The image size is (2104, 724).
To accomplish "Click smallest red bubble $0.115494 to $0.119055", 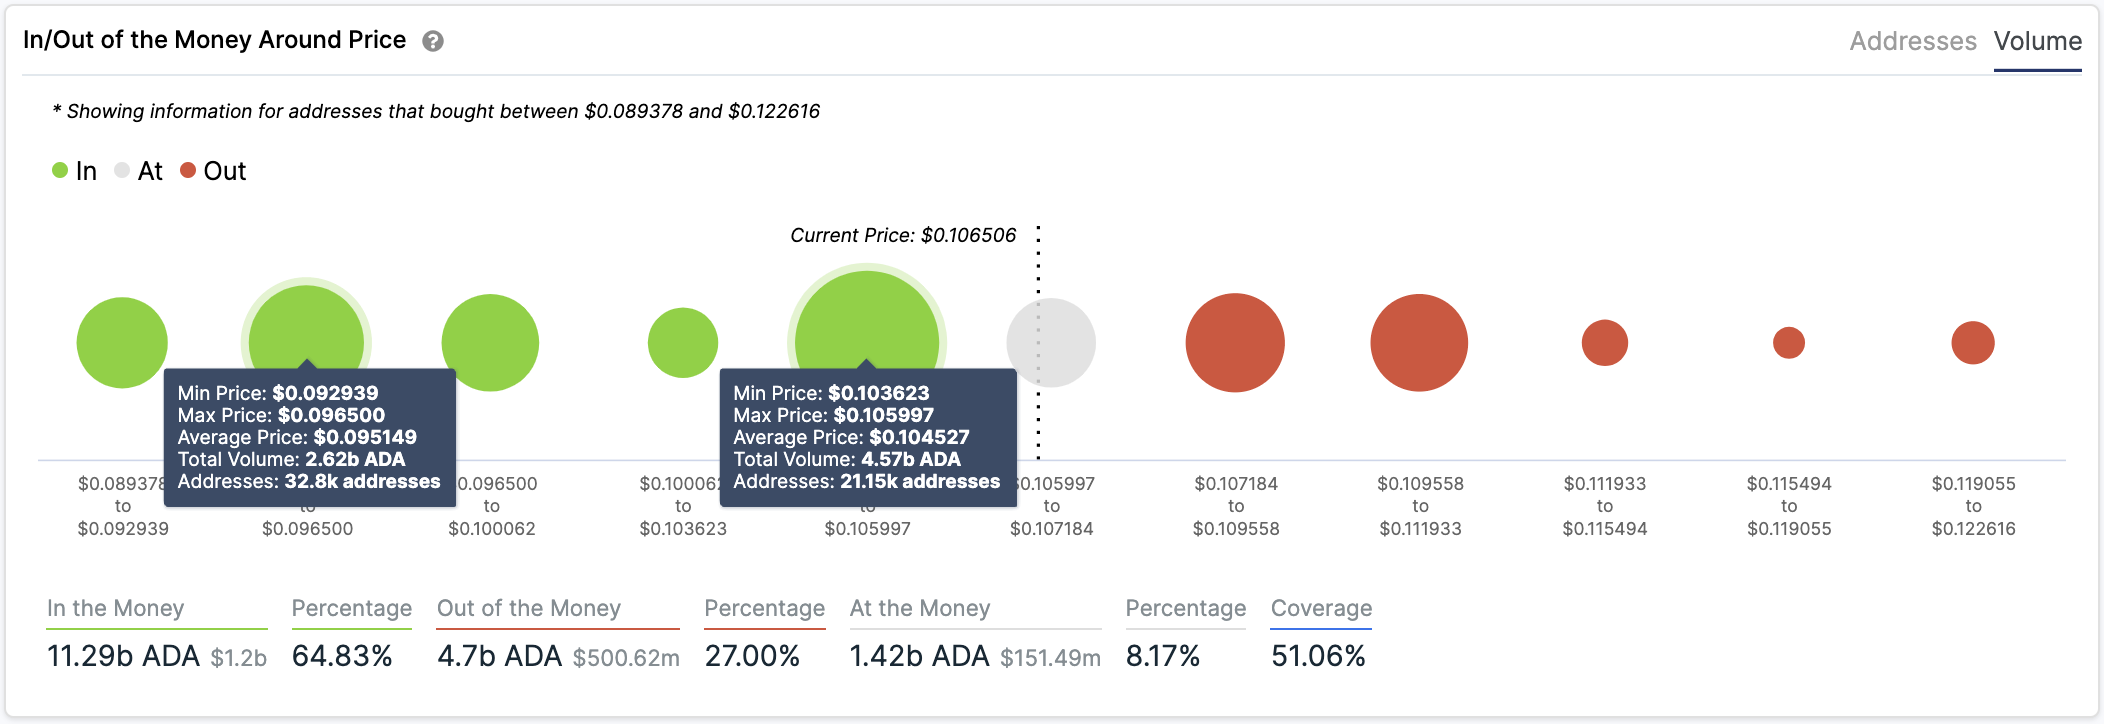I will (1788, 342).
